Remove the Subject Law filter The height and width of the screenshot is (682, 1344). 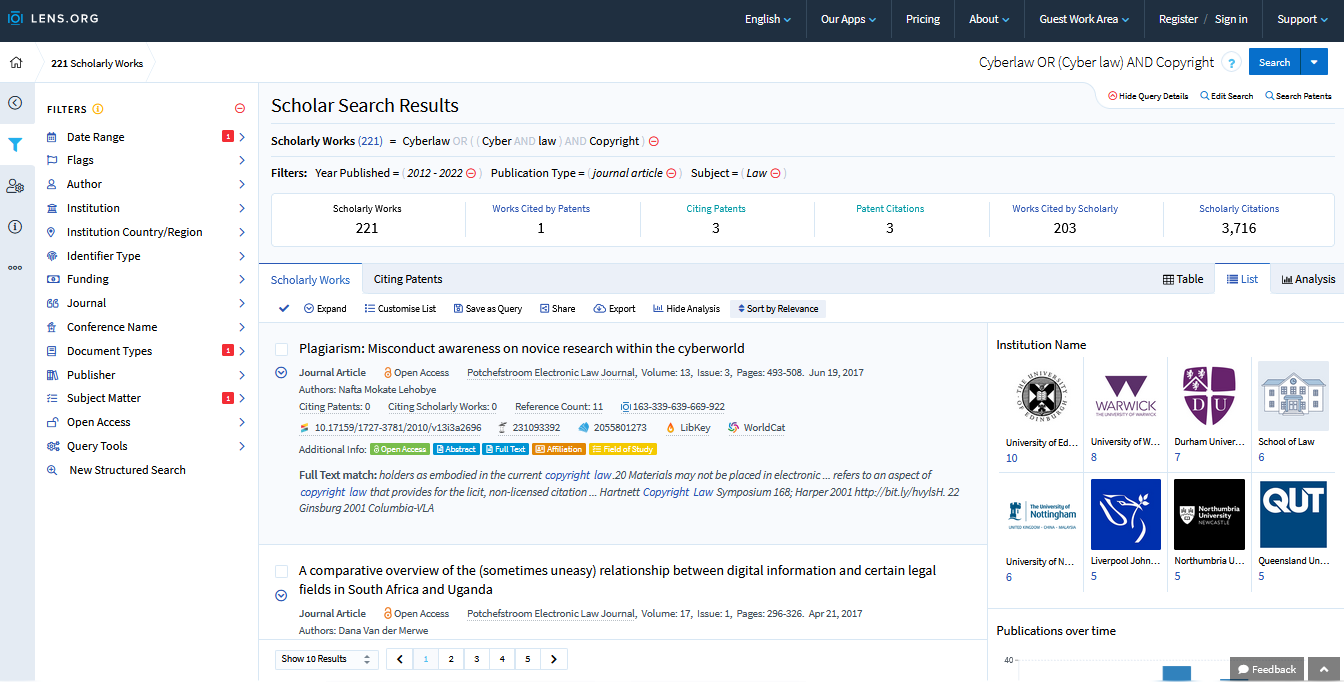775,173
